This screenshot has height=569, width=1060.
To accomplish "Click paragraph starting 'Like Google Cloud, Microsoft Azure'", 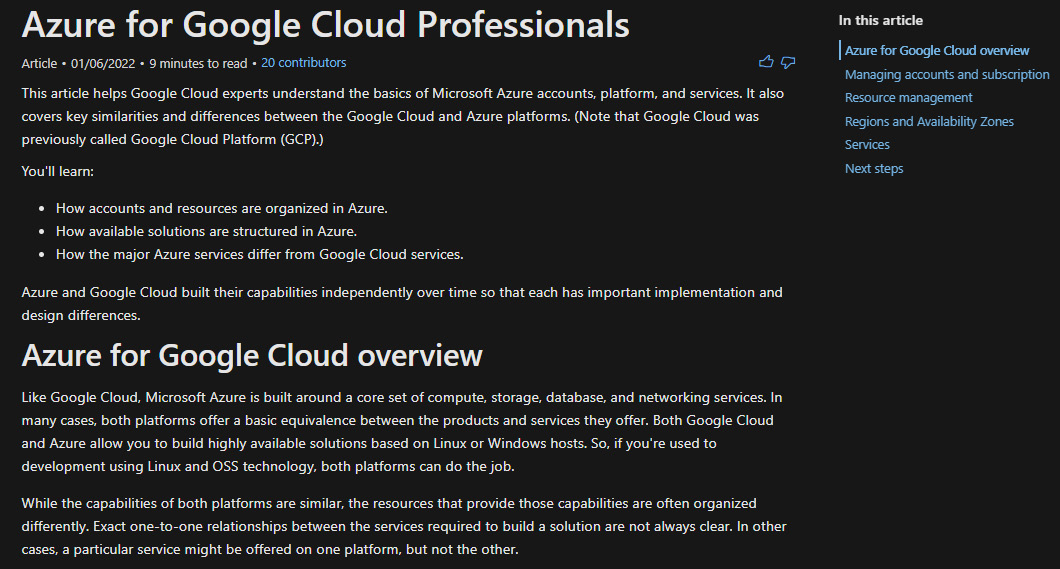I will click(402, 432).
